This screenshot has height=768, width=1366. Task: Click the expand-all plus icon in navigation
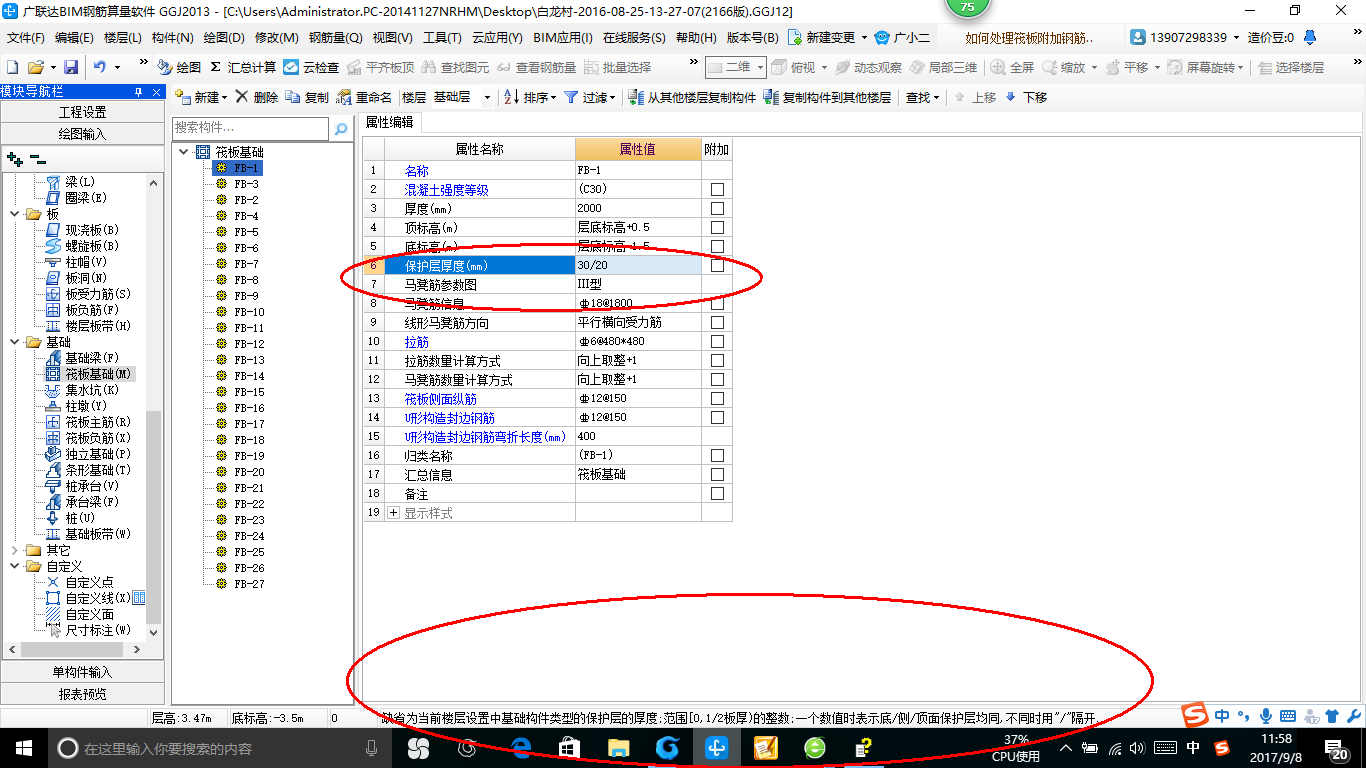tap(15, 158)
